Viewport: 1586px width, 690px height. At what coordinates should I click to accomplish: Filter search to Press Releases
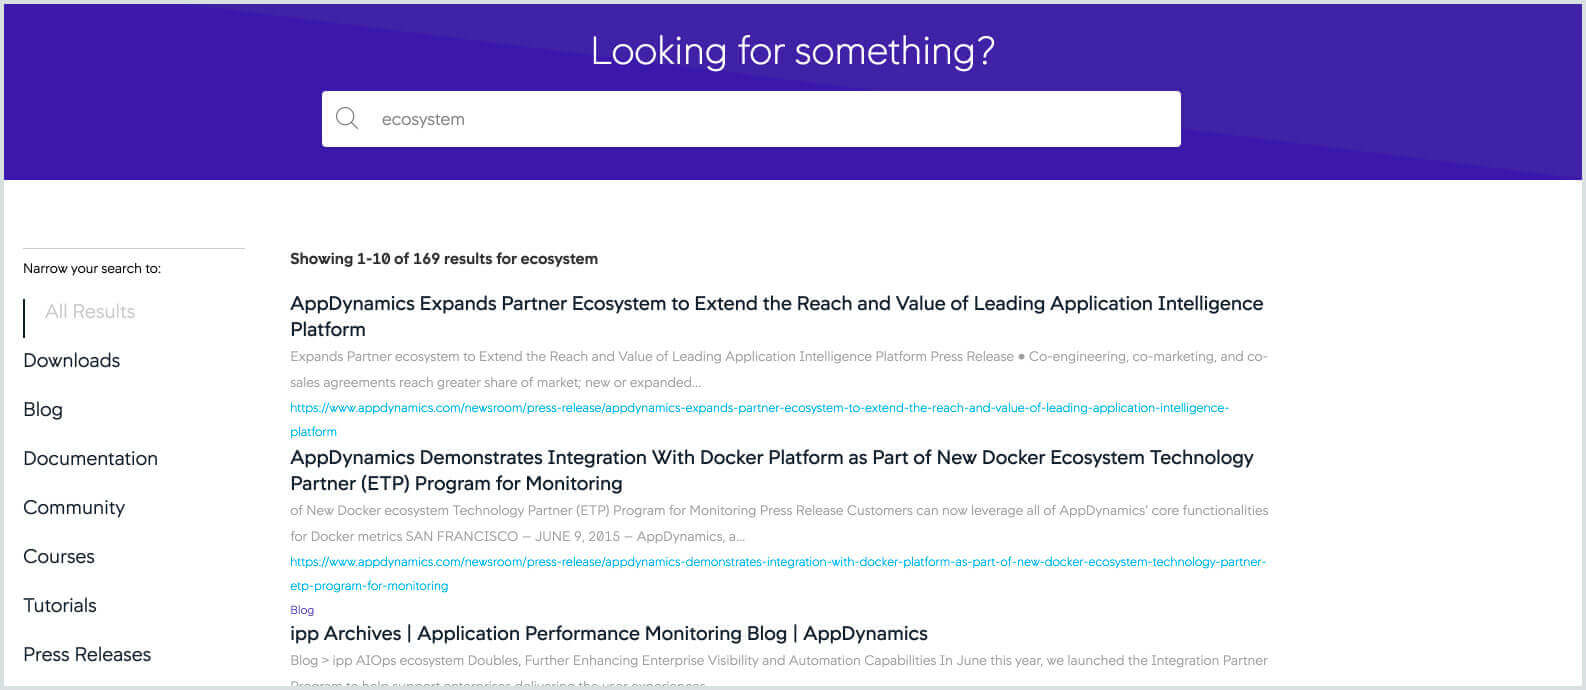pos(86,654)
